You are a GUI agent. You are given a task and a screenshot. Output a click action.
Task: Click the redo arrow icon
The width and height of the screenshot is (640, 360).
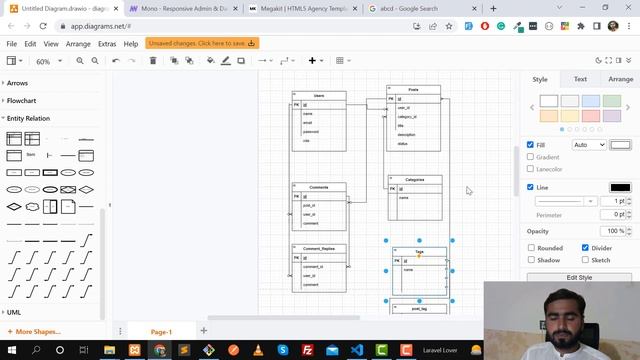click(x=131, y=60)
